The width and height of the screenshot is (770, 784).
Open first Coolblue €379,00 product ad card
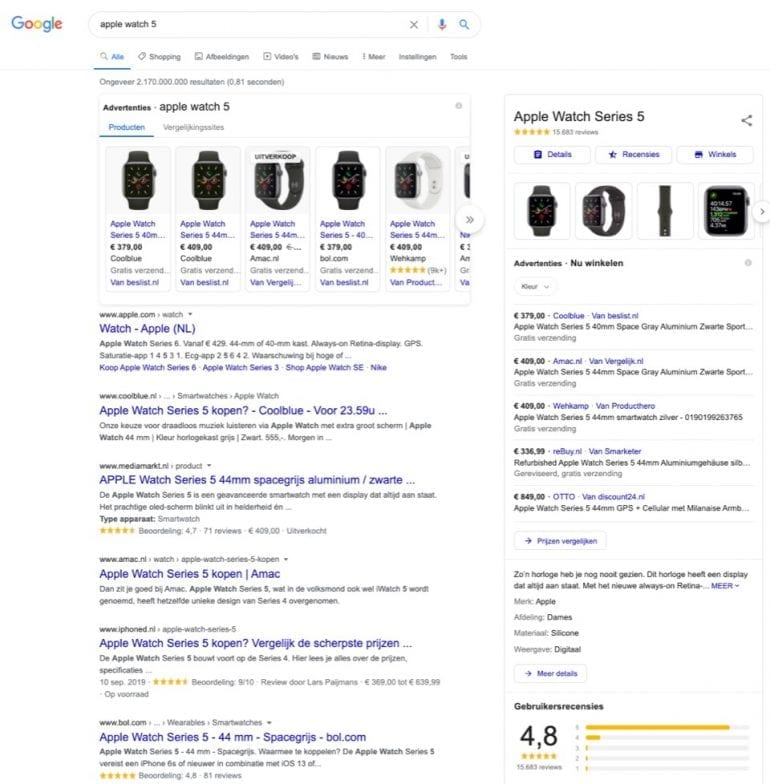point(138,218)
